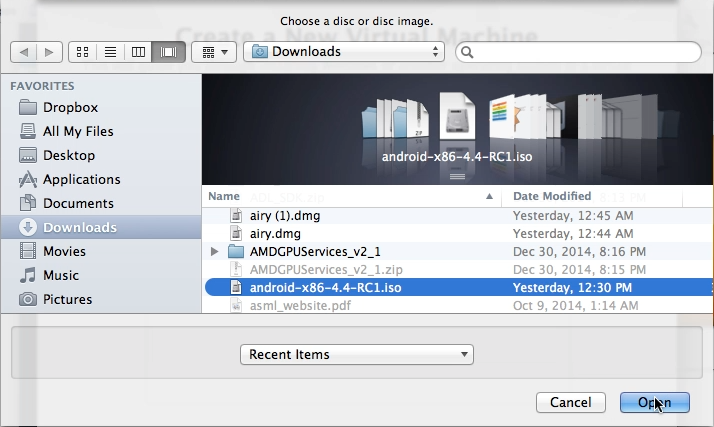Open the Recent Items dropdown

tap(357, 355)
